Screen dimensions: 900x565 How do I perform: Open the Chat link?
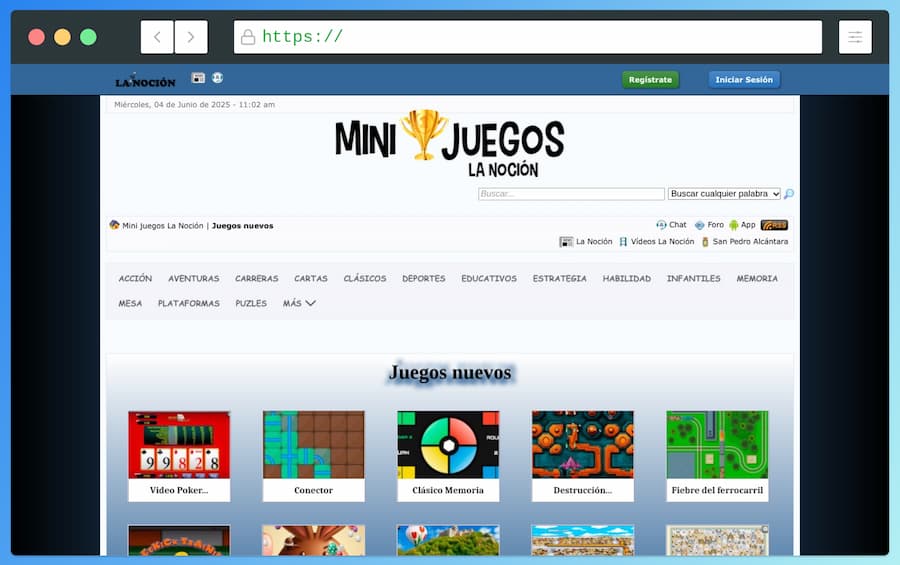(677, 225)
